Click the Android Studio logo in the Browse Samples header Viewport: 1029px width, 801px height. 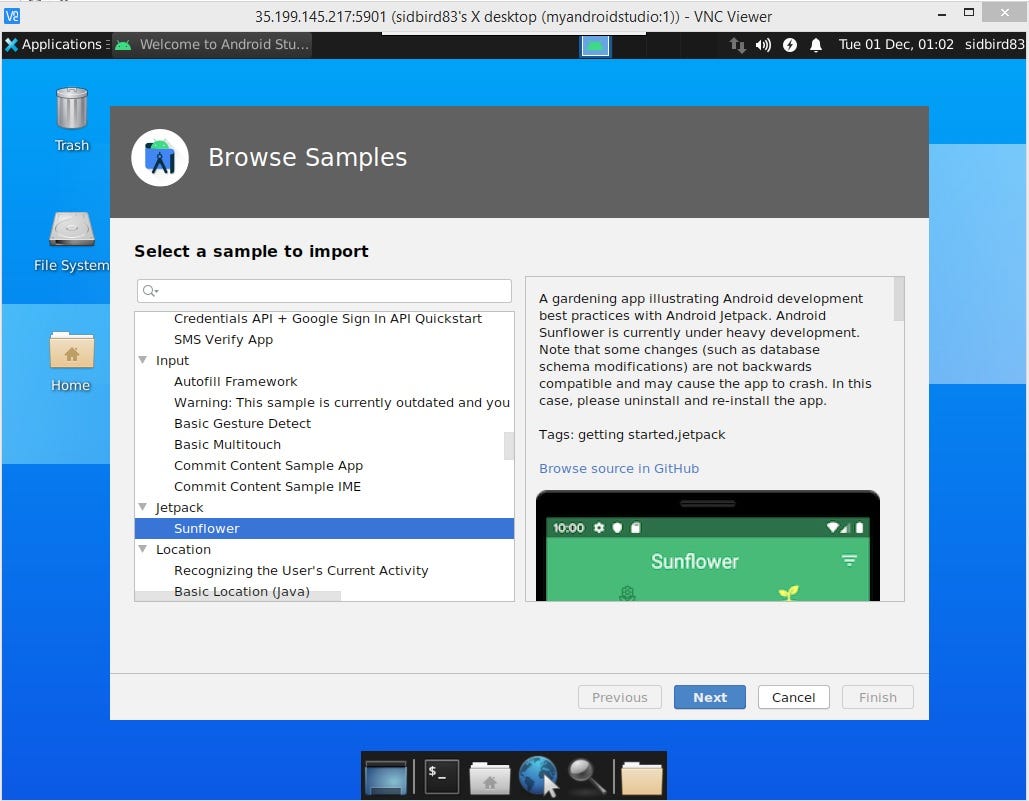point(160,158)
